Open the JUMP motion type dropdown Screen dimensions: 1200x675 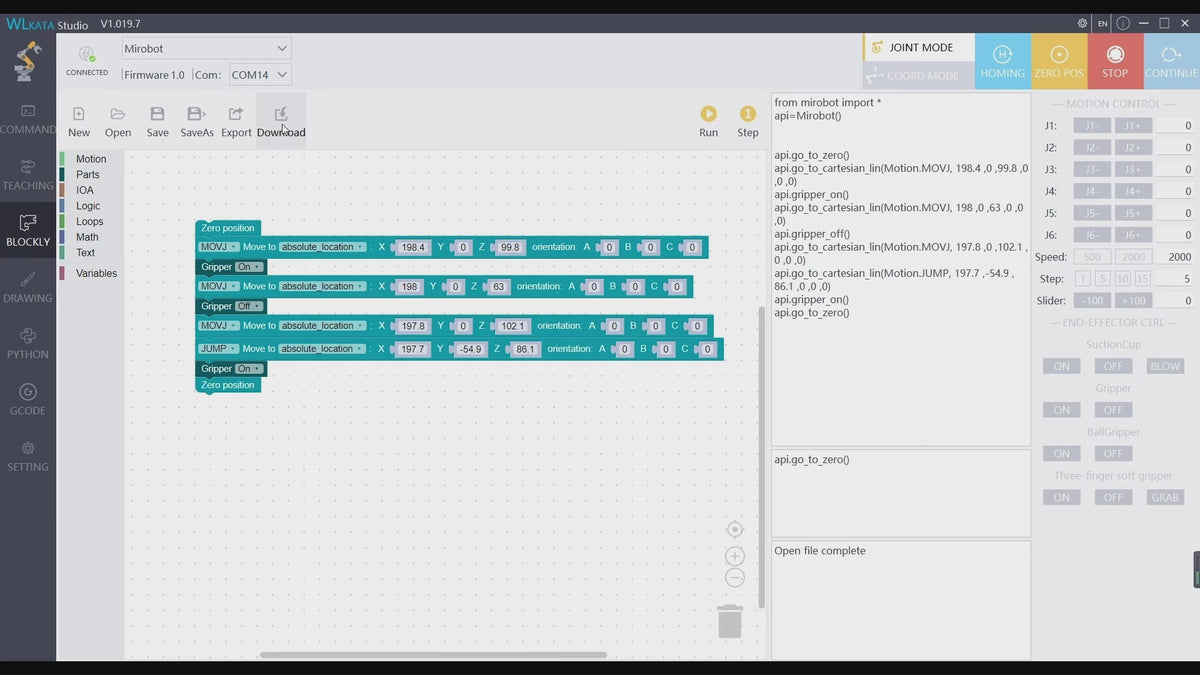[x=219, y=349]
